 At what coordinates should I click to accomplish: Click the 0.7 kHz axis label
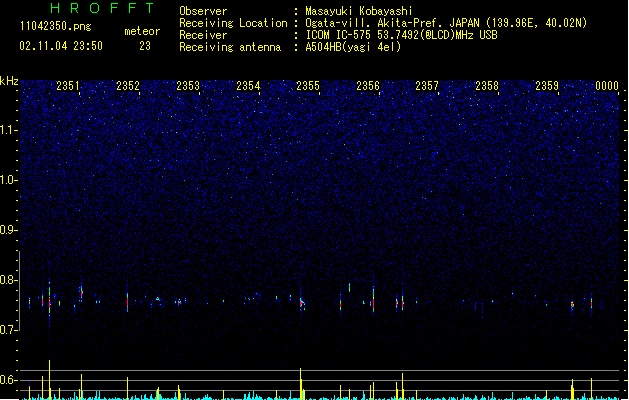[x=8, y=330]
